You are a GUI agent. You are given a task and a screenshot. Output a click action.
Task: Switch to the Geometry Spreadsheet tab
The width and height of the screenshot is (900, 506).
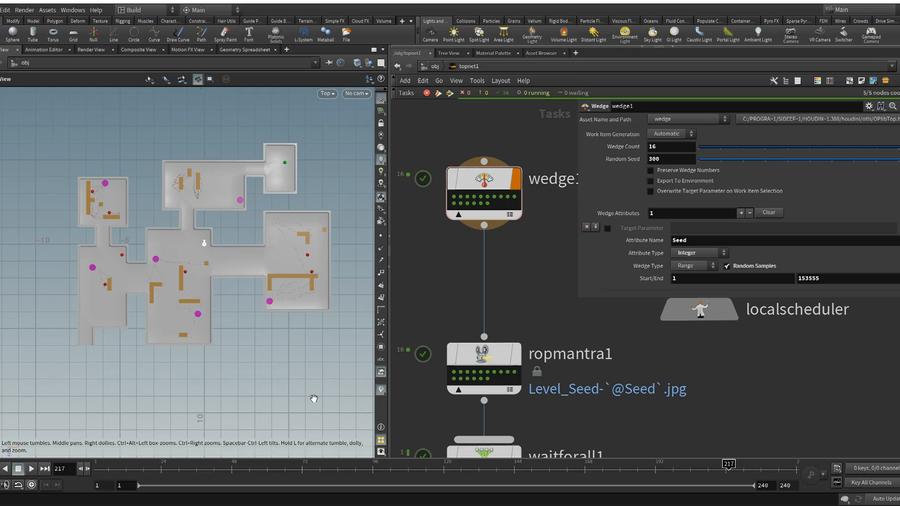[x=245, y=50]
